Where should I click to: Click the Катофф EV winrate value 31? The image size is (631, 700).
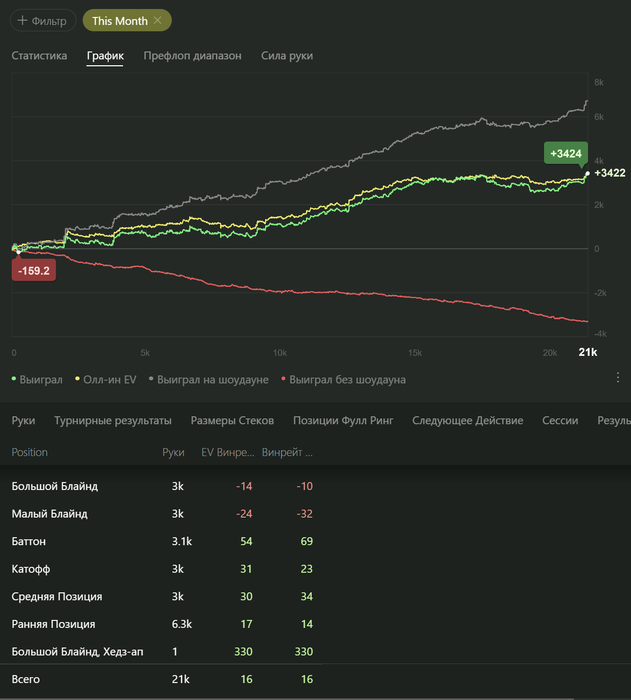pos(246,569)
